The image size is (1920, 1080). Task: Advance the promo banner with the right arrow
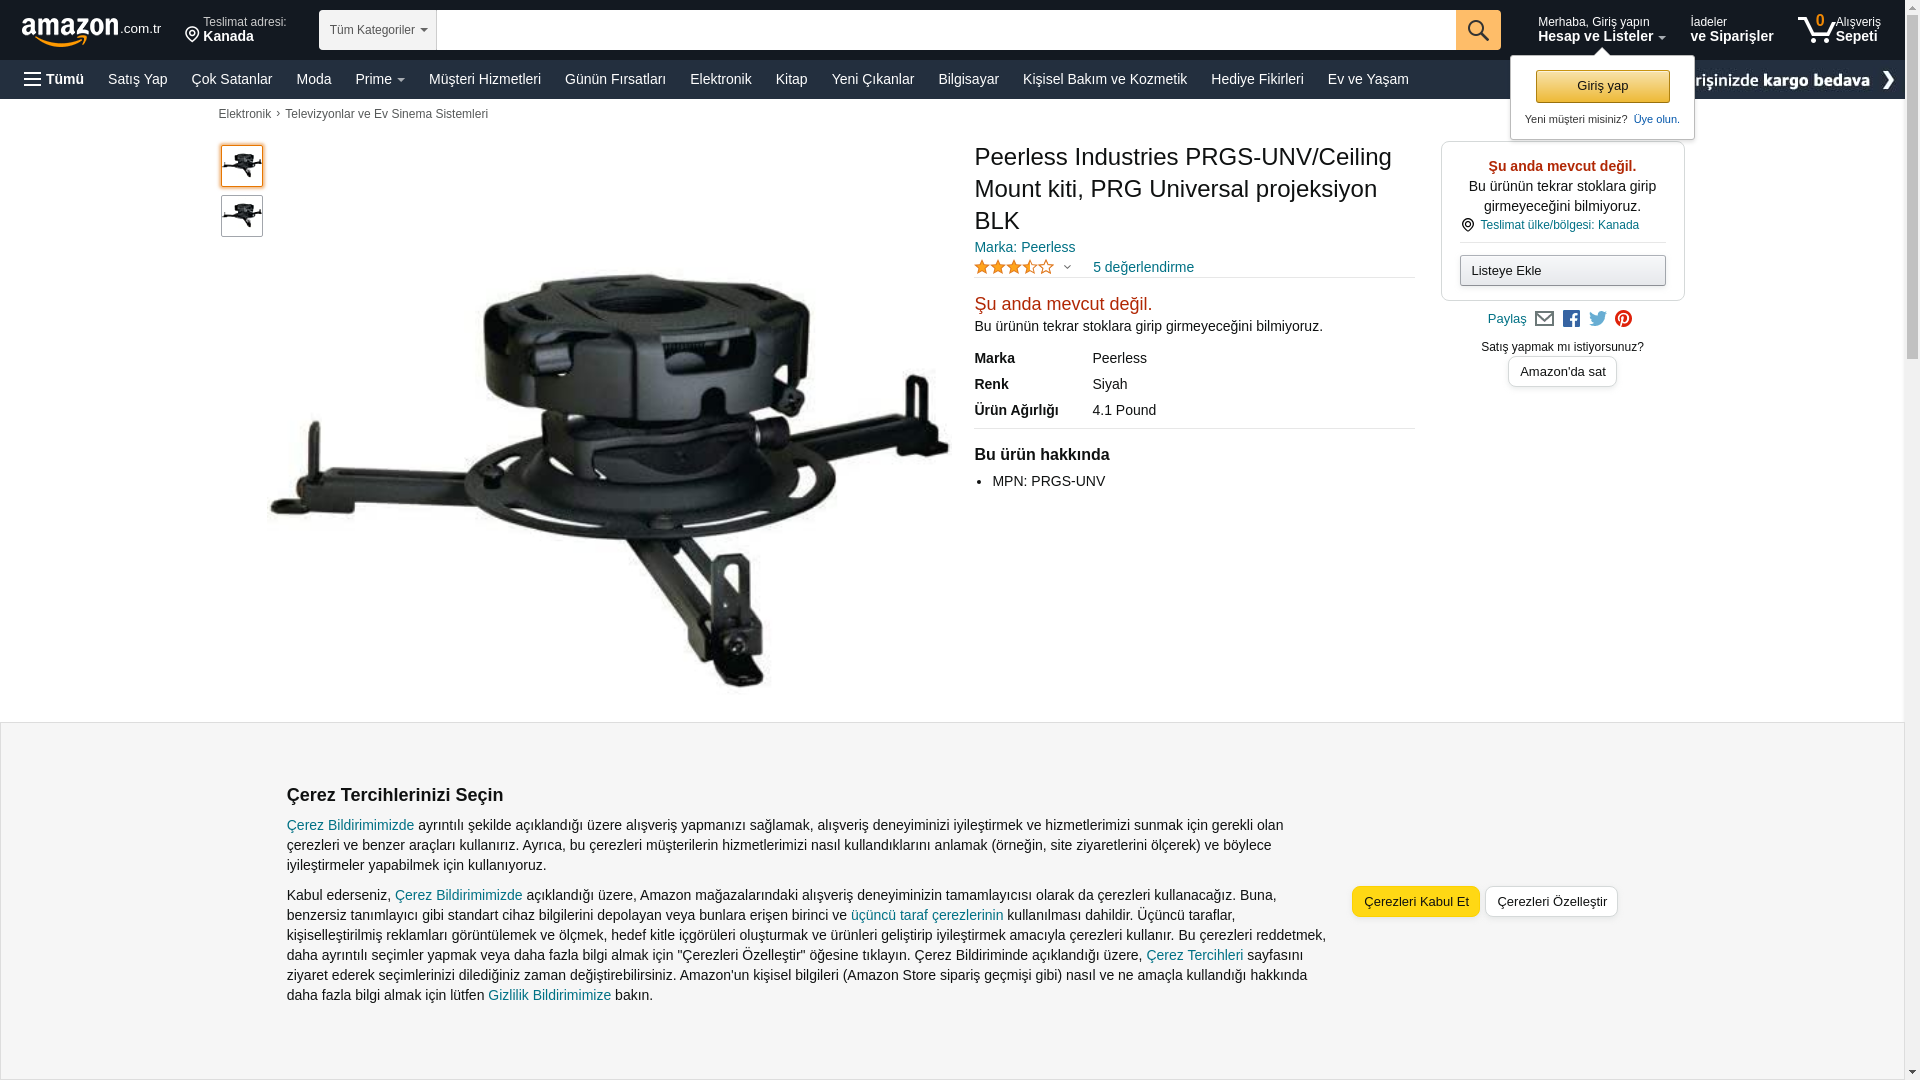click(1887, 80)
